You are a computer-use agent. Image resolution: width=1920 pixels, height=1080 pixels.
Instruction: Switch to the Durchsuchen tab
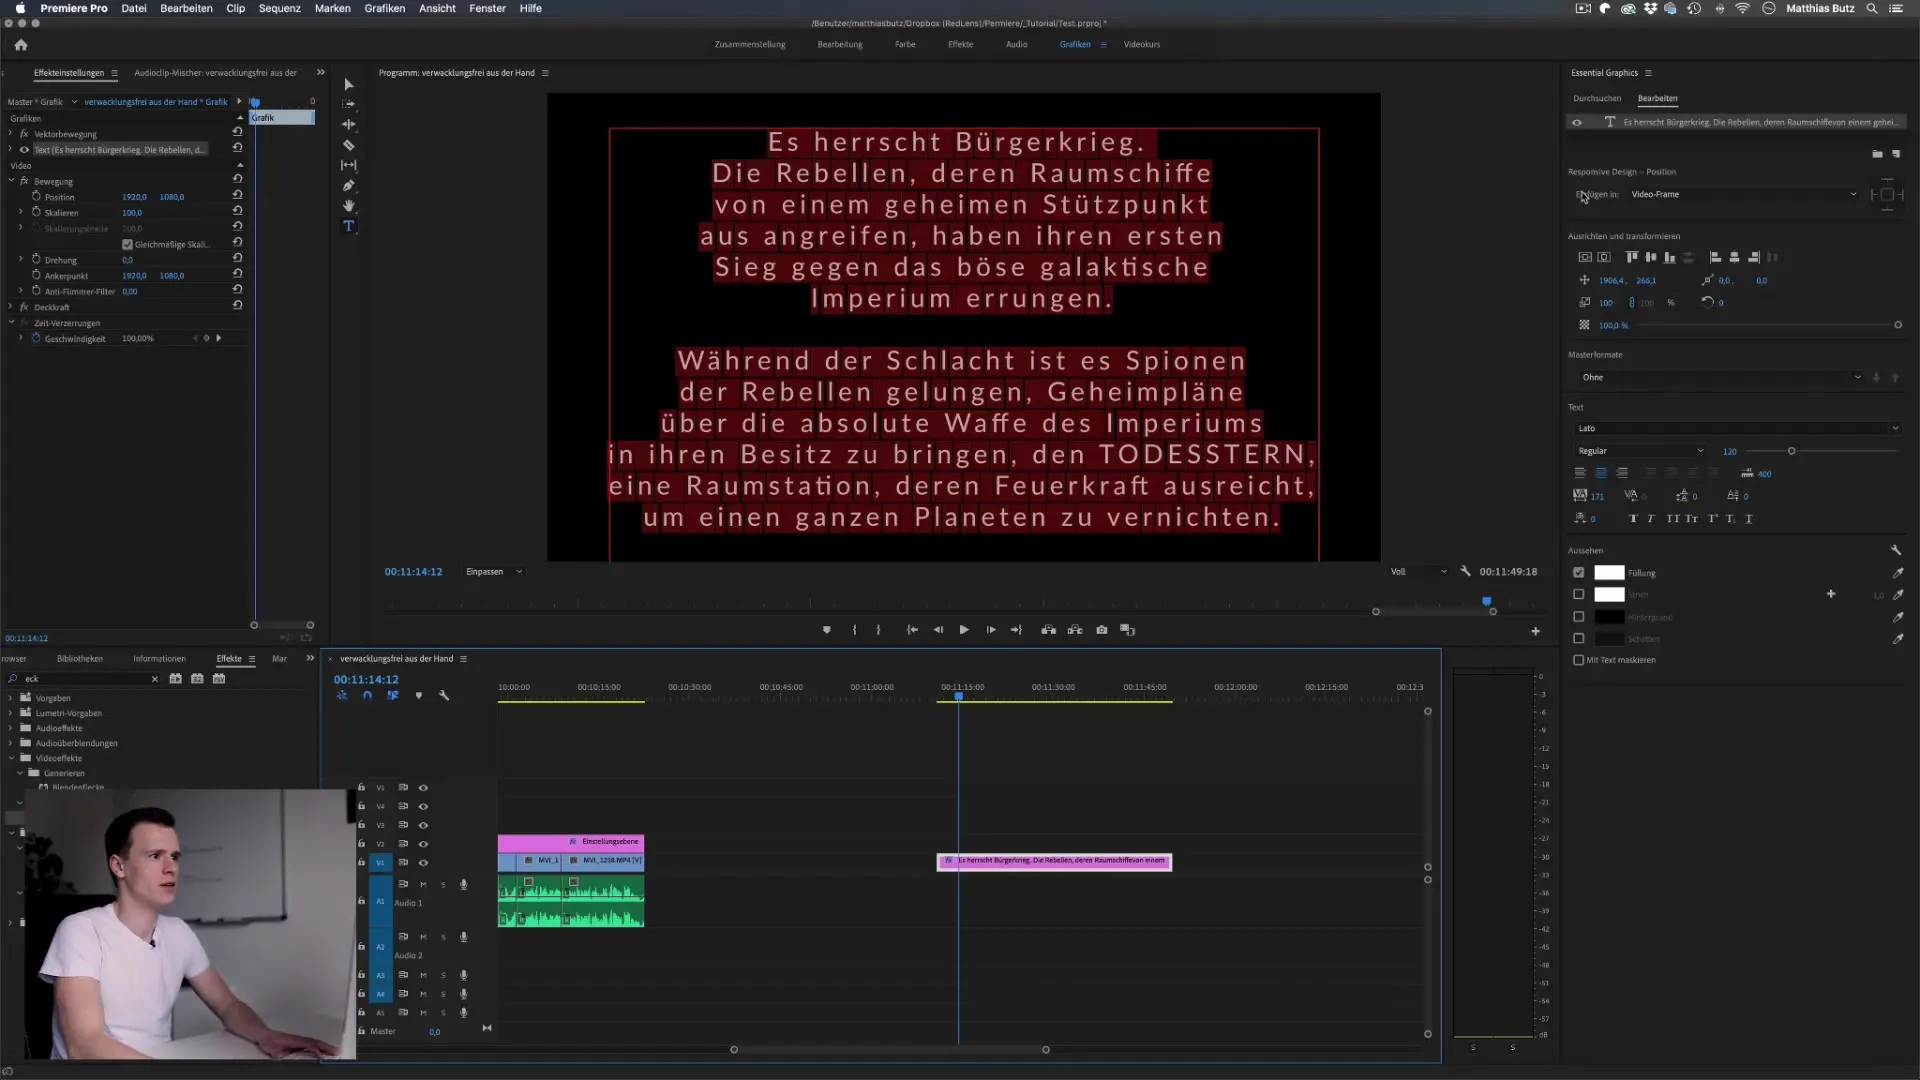(x=1596, y=98)
